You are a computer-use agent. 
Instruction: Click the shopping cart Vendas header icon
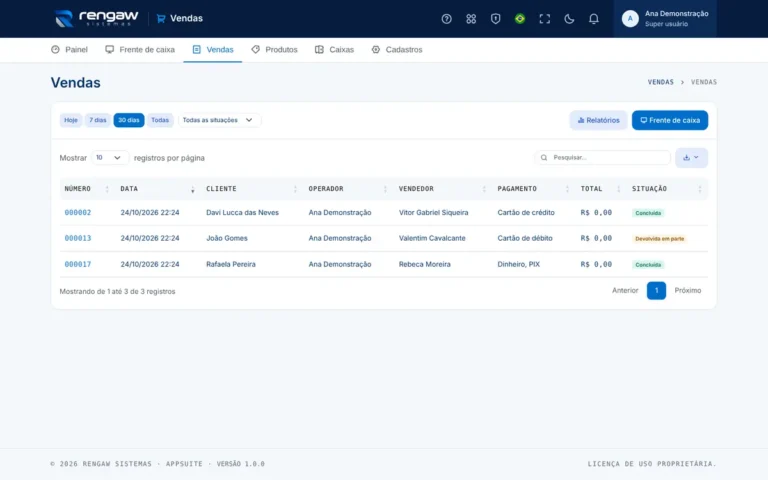point(161,19)
